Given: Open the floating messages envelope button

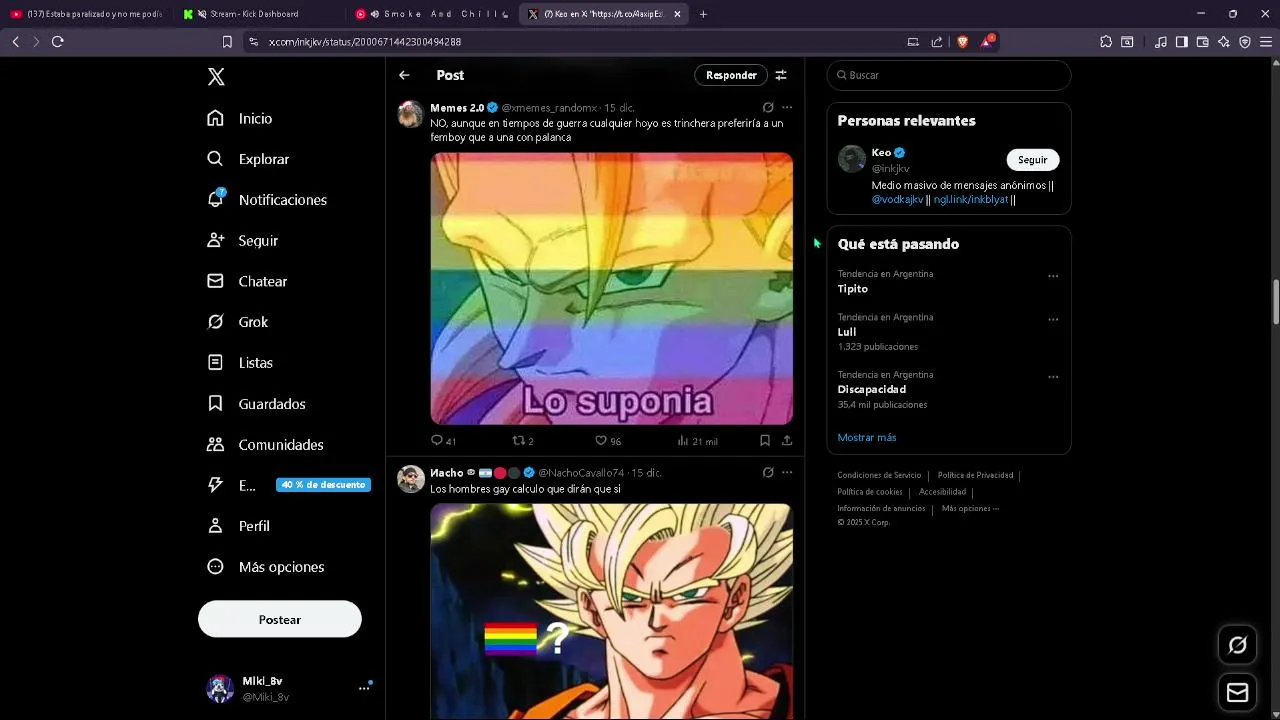Looking at the screenshot, I should [1237, 692].
